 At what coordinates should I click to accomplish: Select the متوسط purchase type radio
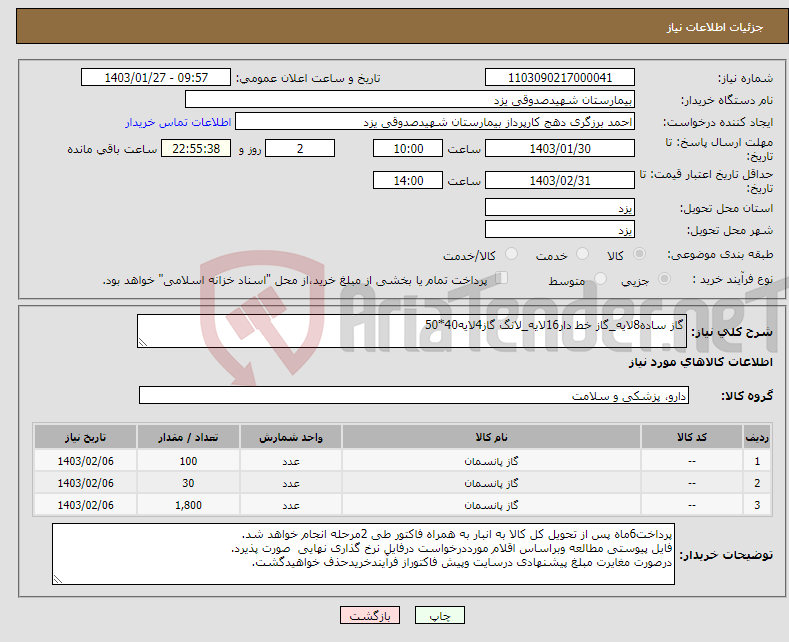(x=600, y=279)
